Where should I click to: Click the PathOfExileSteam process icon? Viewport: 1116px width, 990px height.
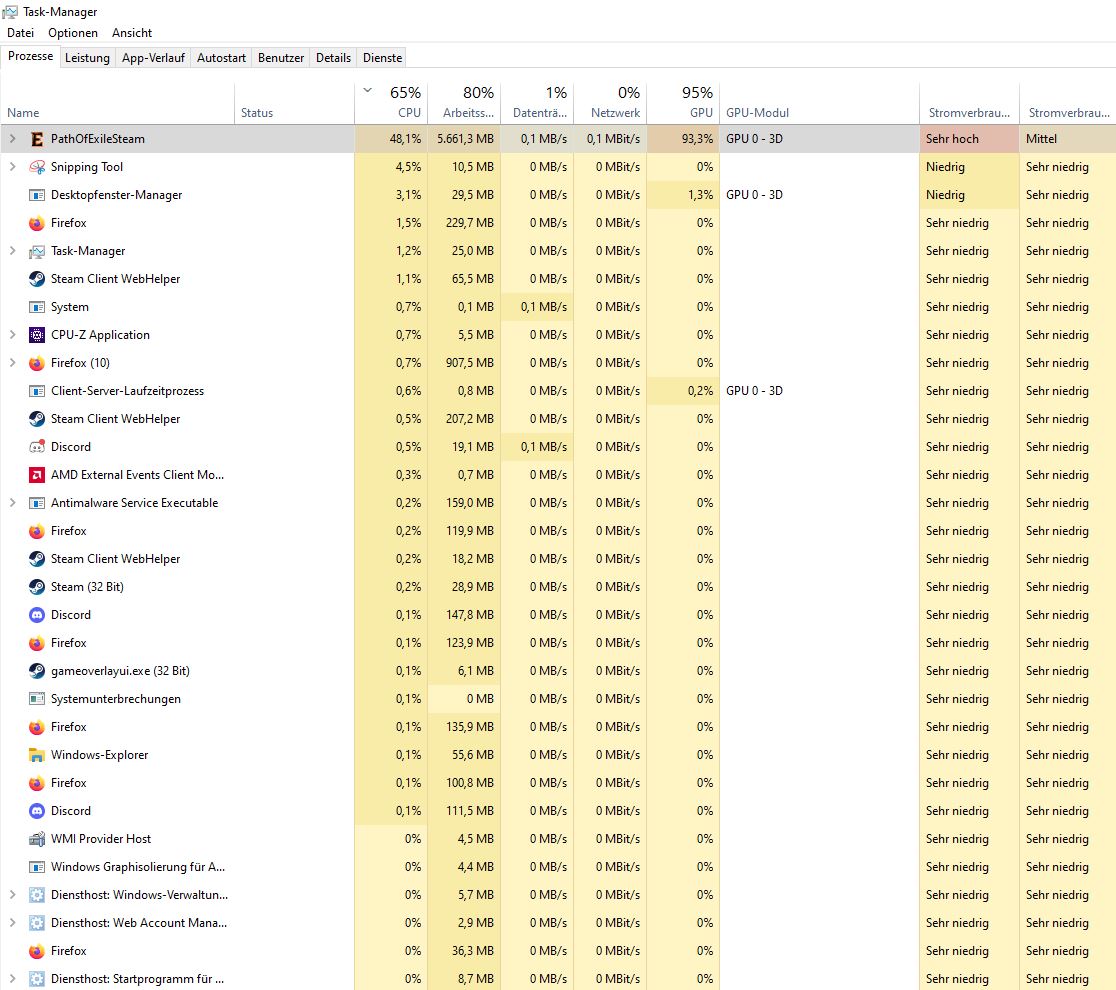37,139
